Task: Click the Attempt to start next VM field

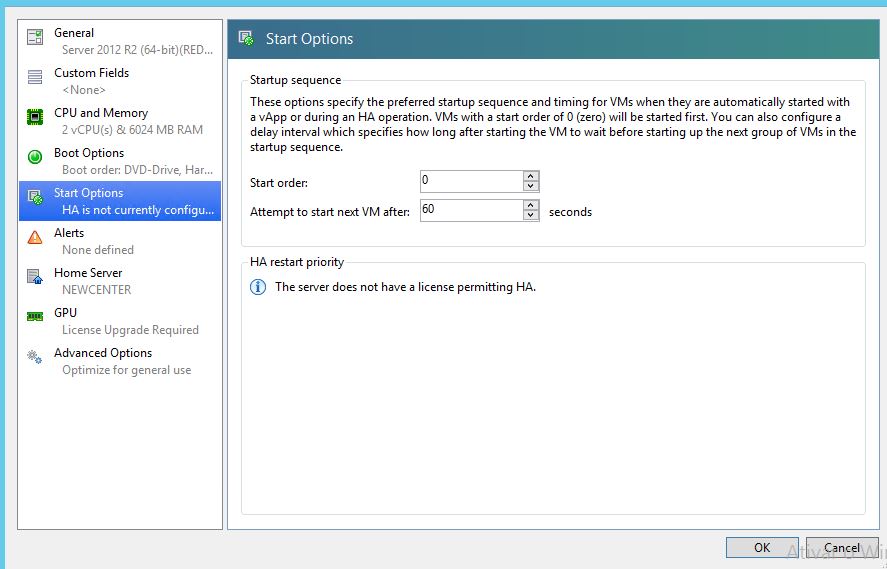Action: (470, 211)
